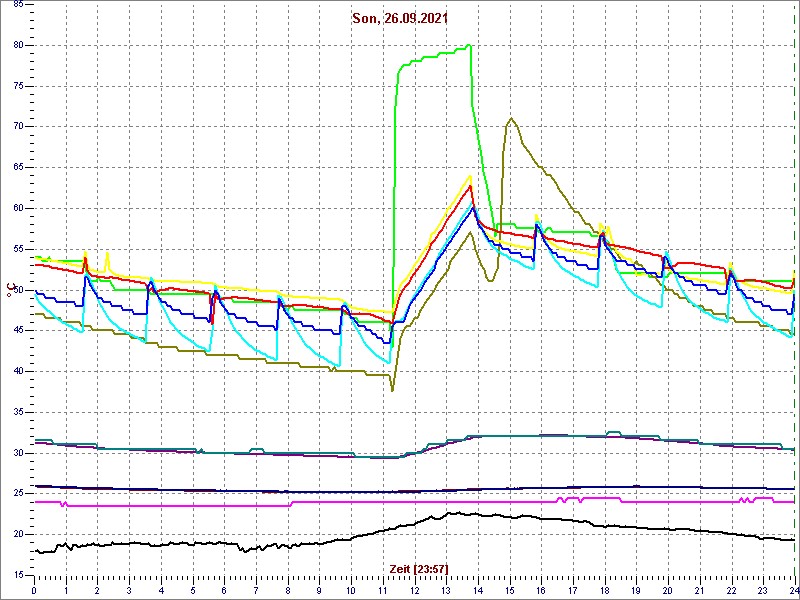Click hour "5" on the time axis
Viewport: 800px width, 600px height.
[193, 591]
